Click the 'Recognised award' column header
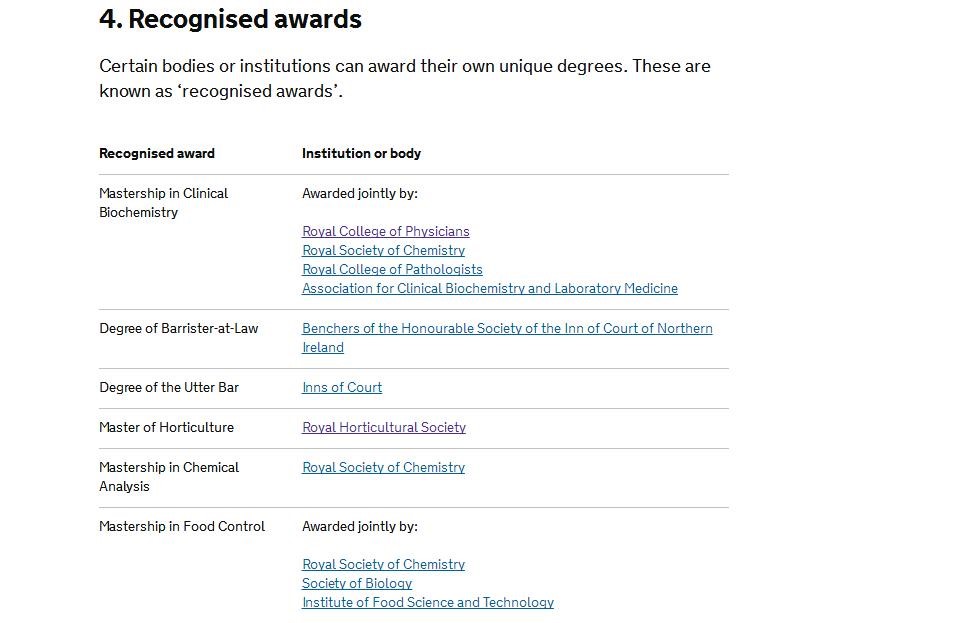This screenshot has height=623, width=963. 157,153
